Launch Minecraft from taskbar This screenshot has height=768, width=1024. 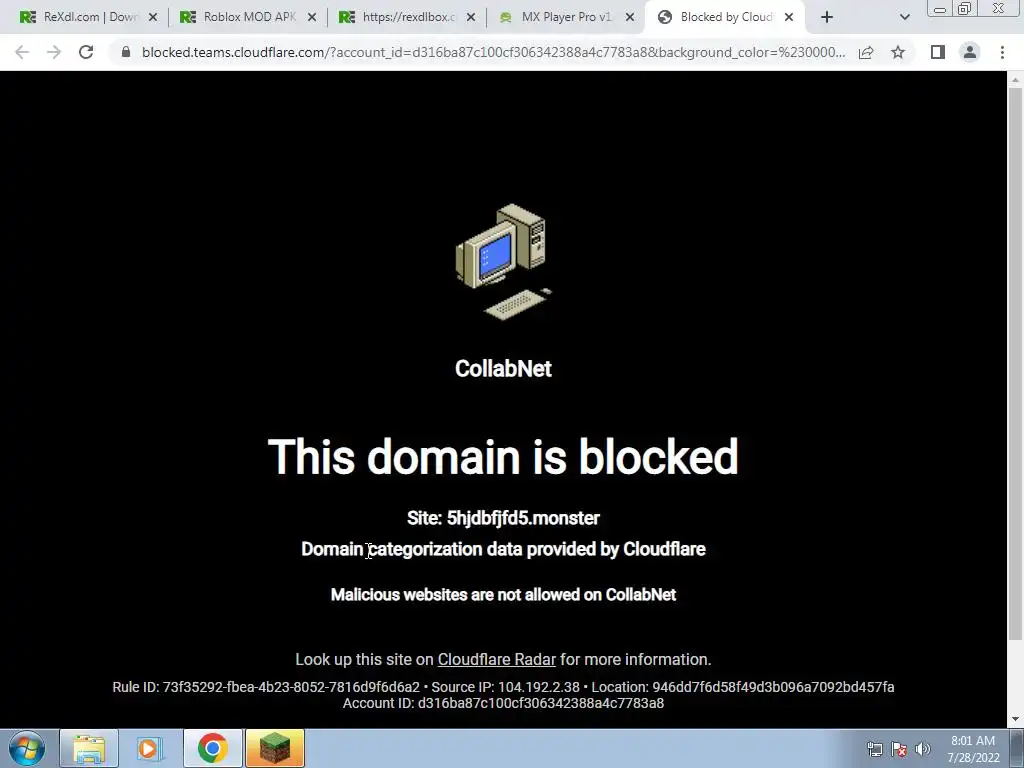(275, 748)
